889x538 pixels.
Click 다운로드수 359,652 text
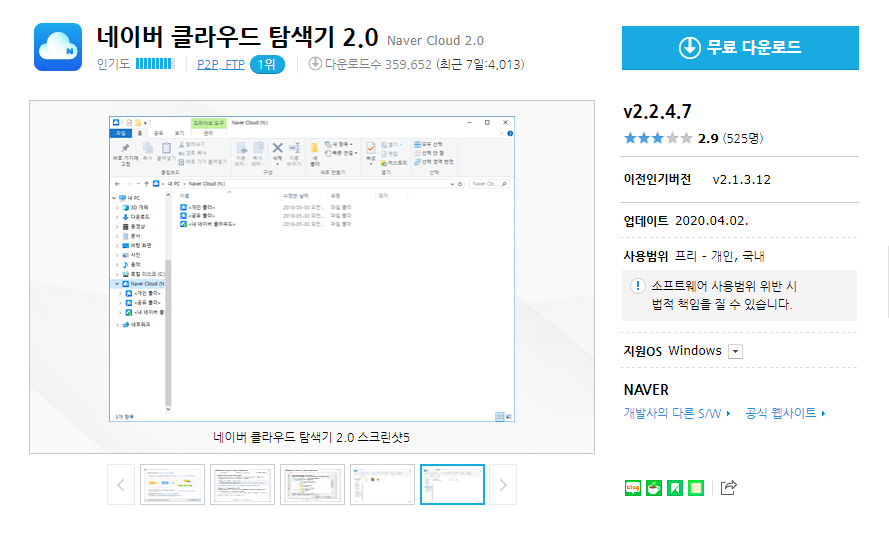[378, 64]
